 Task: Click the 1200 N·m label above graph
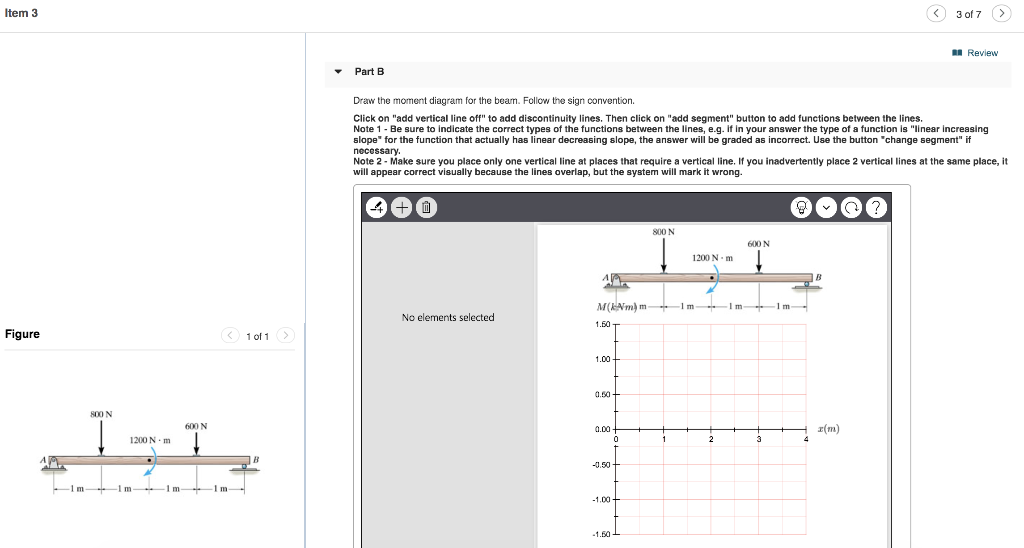[x=712, y=258]
